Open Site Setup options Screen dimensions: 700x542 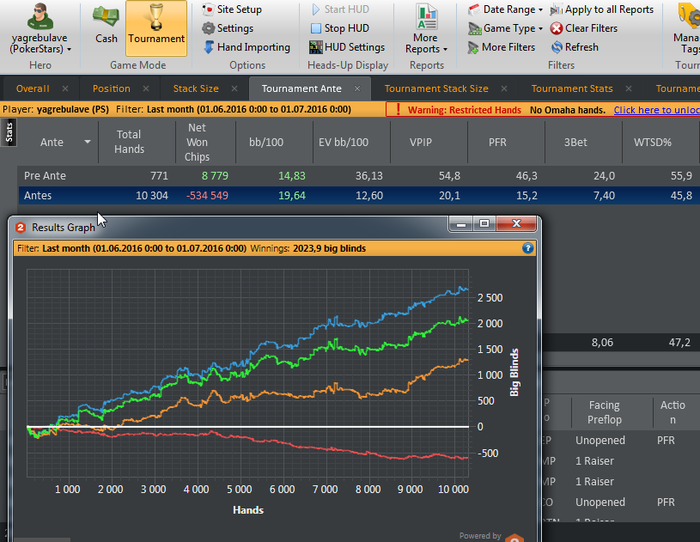[x=232, y=9]
